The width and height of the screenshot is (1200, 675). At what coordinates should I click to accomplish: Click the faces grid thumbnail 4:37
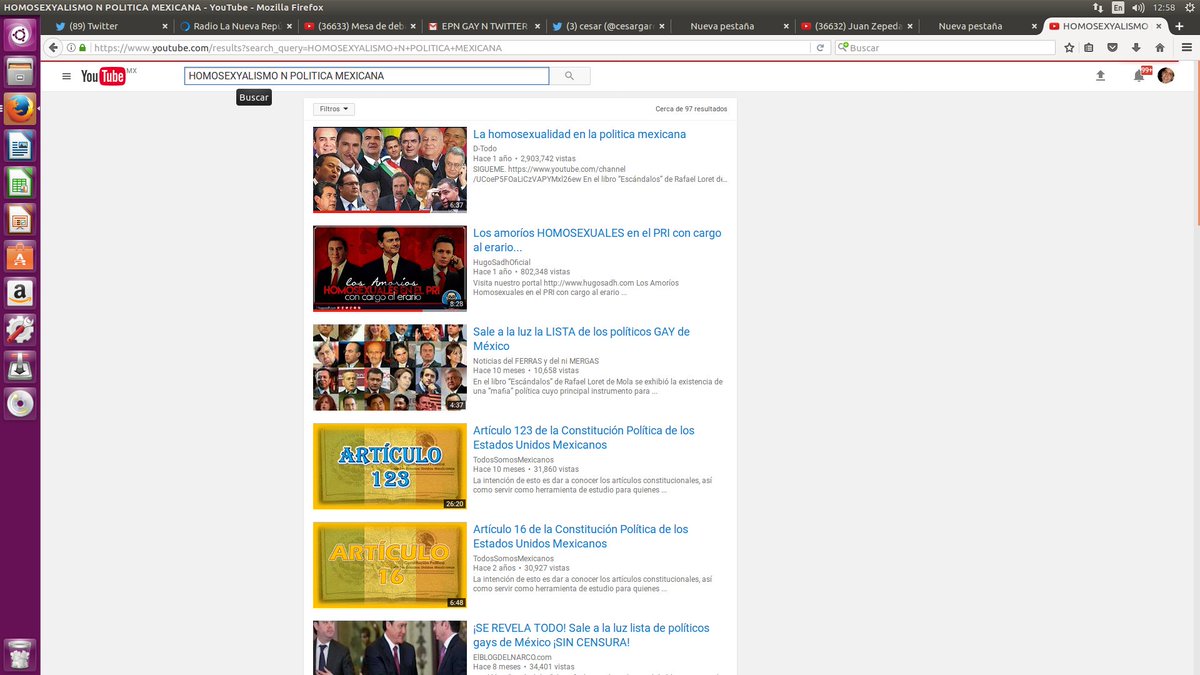click(390, 368)
